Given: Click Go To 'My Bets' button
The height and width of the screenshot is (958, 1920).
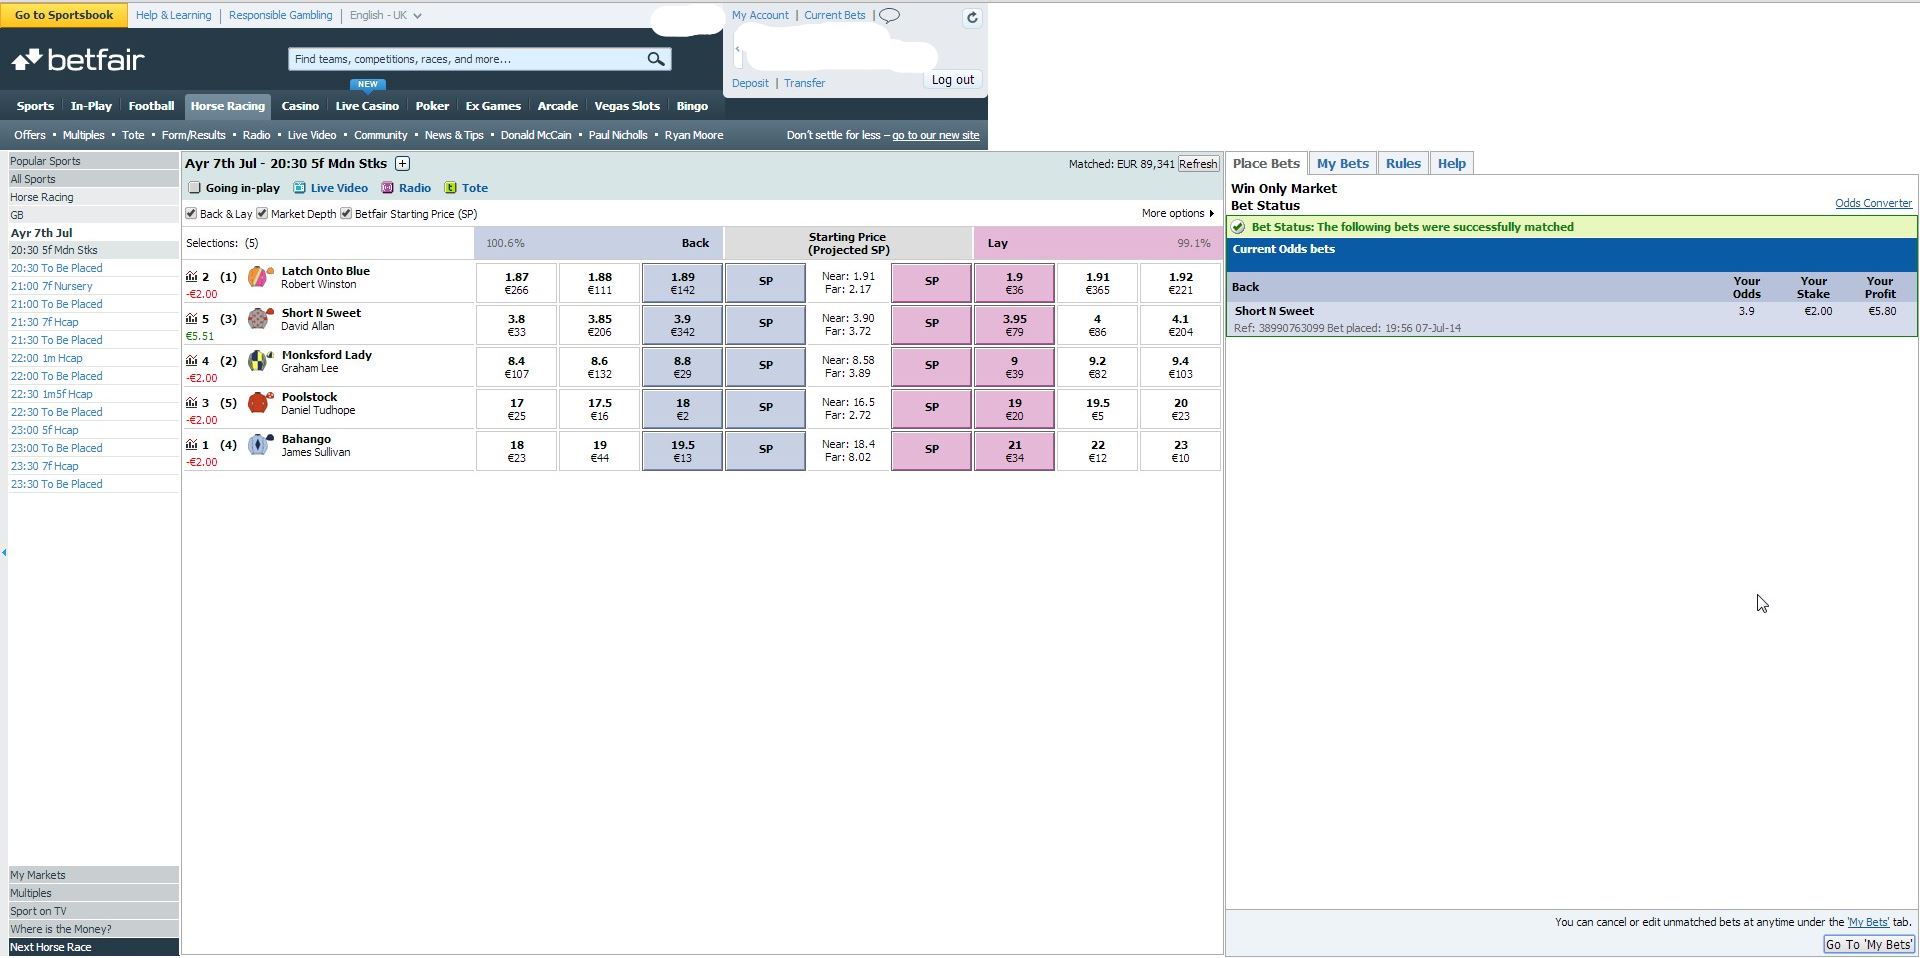Looking at the screenshot, I should point(1869,944).
